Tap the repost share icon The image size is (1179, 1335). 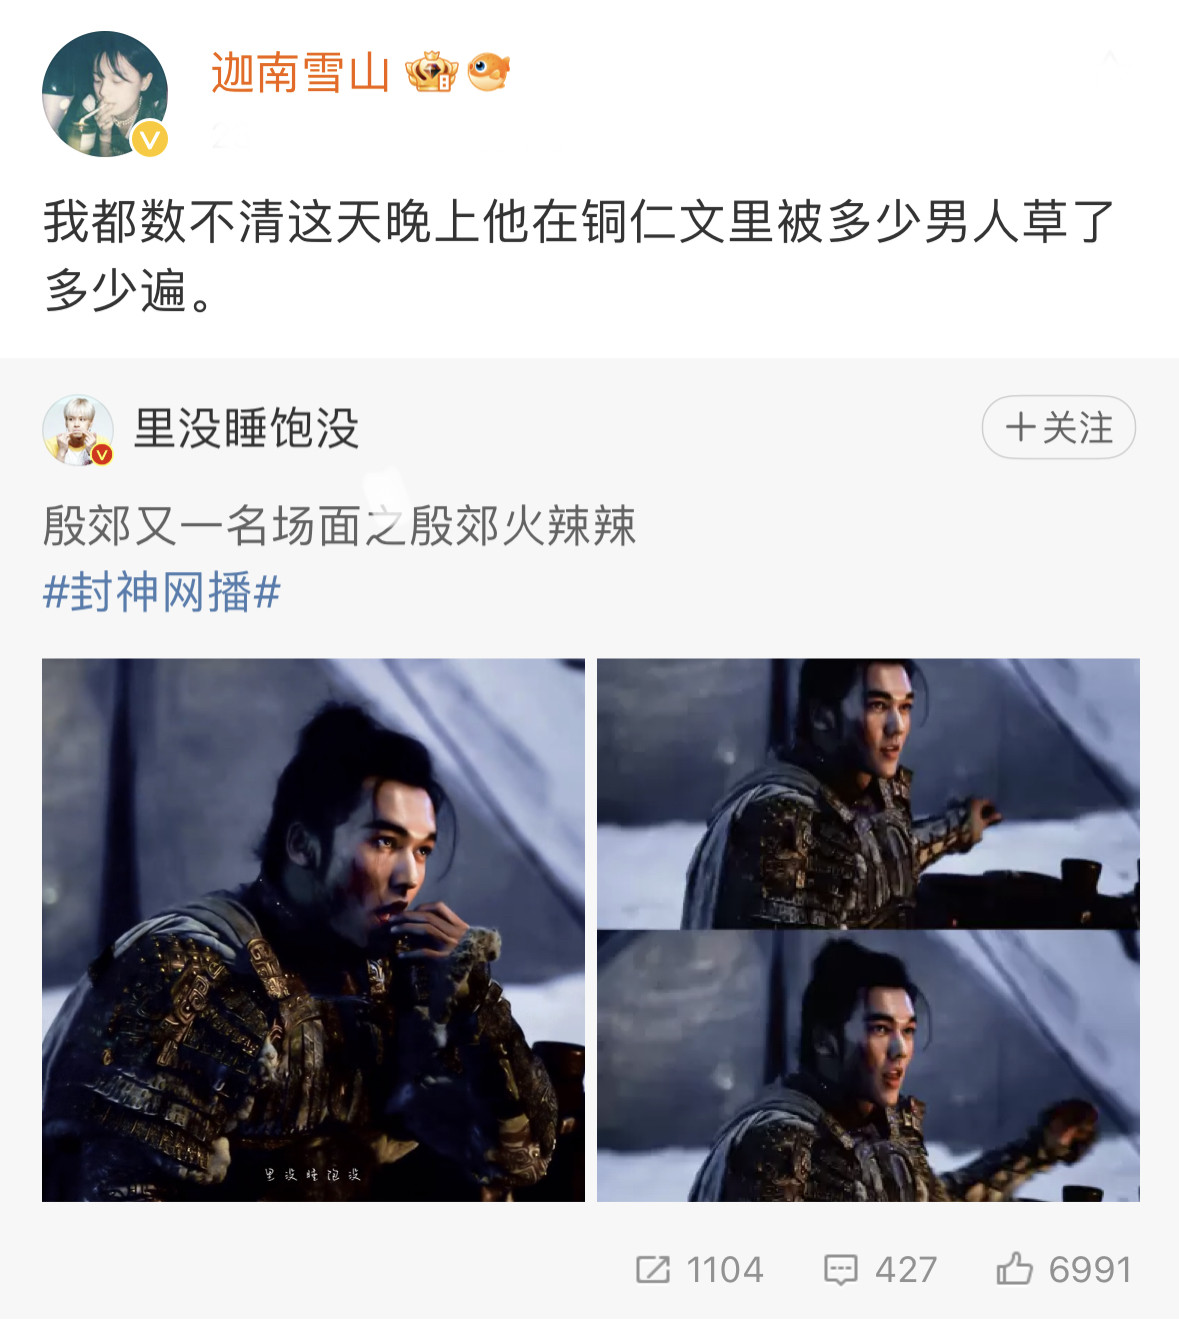(653, 1269)
